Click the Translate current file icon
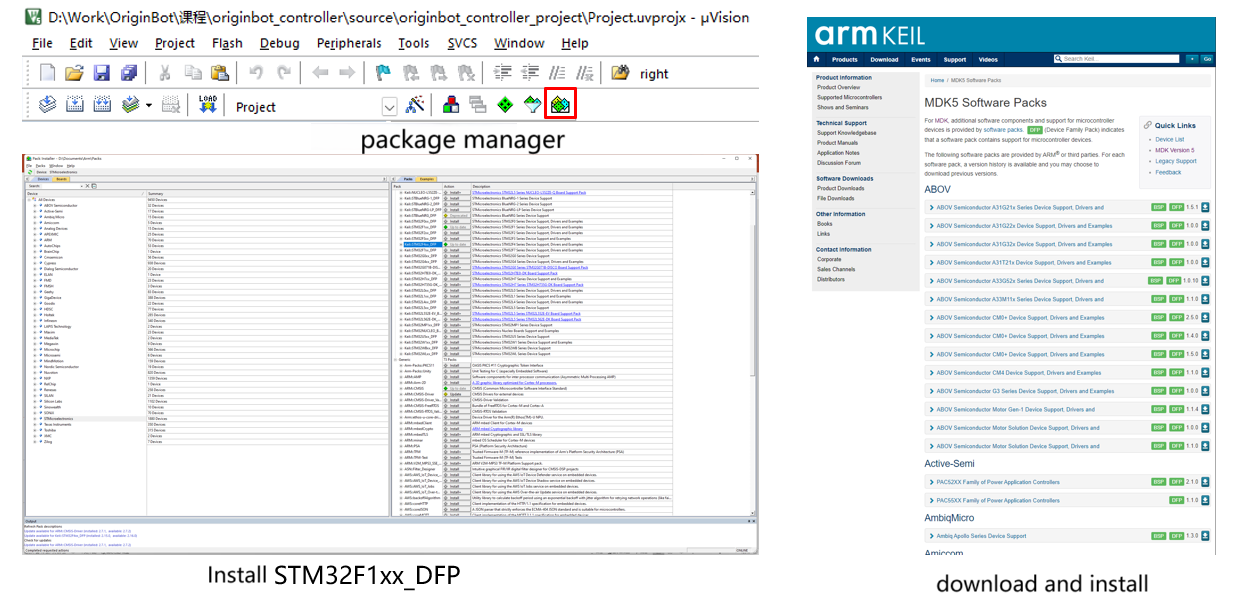The height and width of the screenshot is (597, 1233). (x=48, y=105)
